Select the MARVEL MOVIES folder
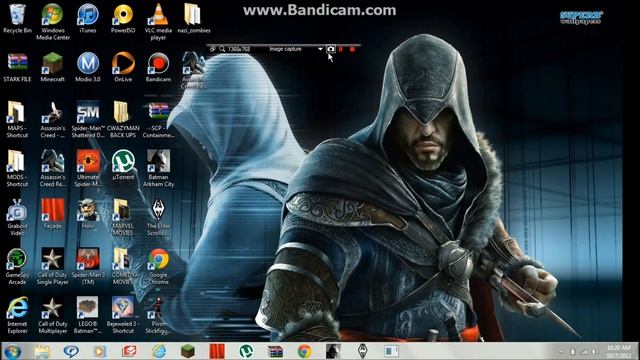This screenshot has width=640, height=360. tap(123, 217)
